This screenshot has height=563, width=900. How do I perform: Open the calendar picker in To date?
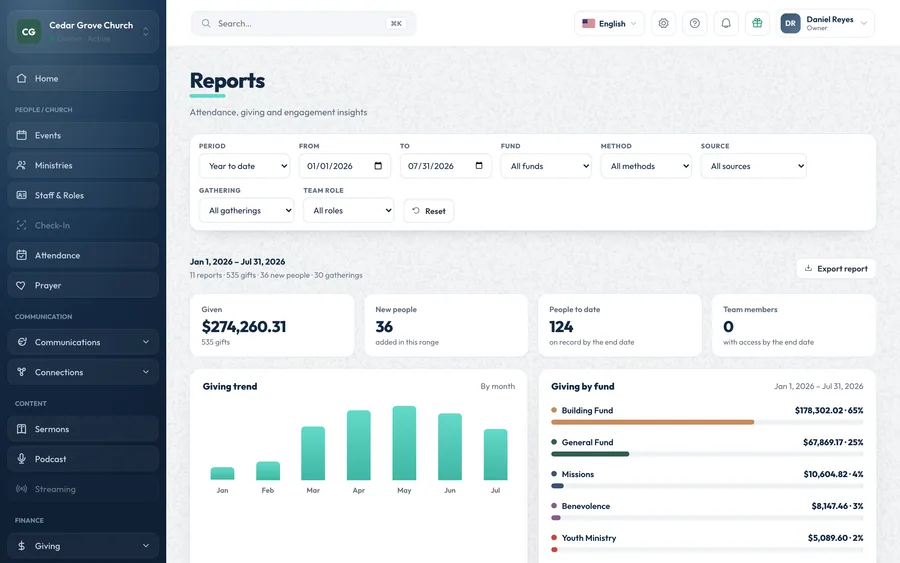pyautogui.click(x=479, y=166)
